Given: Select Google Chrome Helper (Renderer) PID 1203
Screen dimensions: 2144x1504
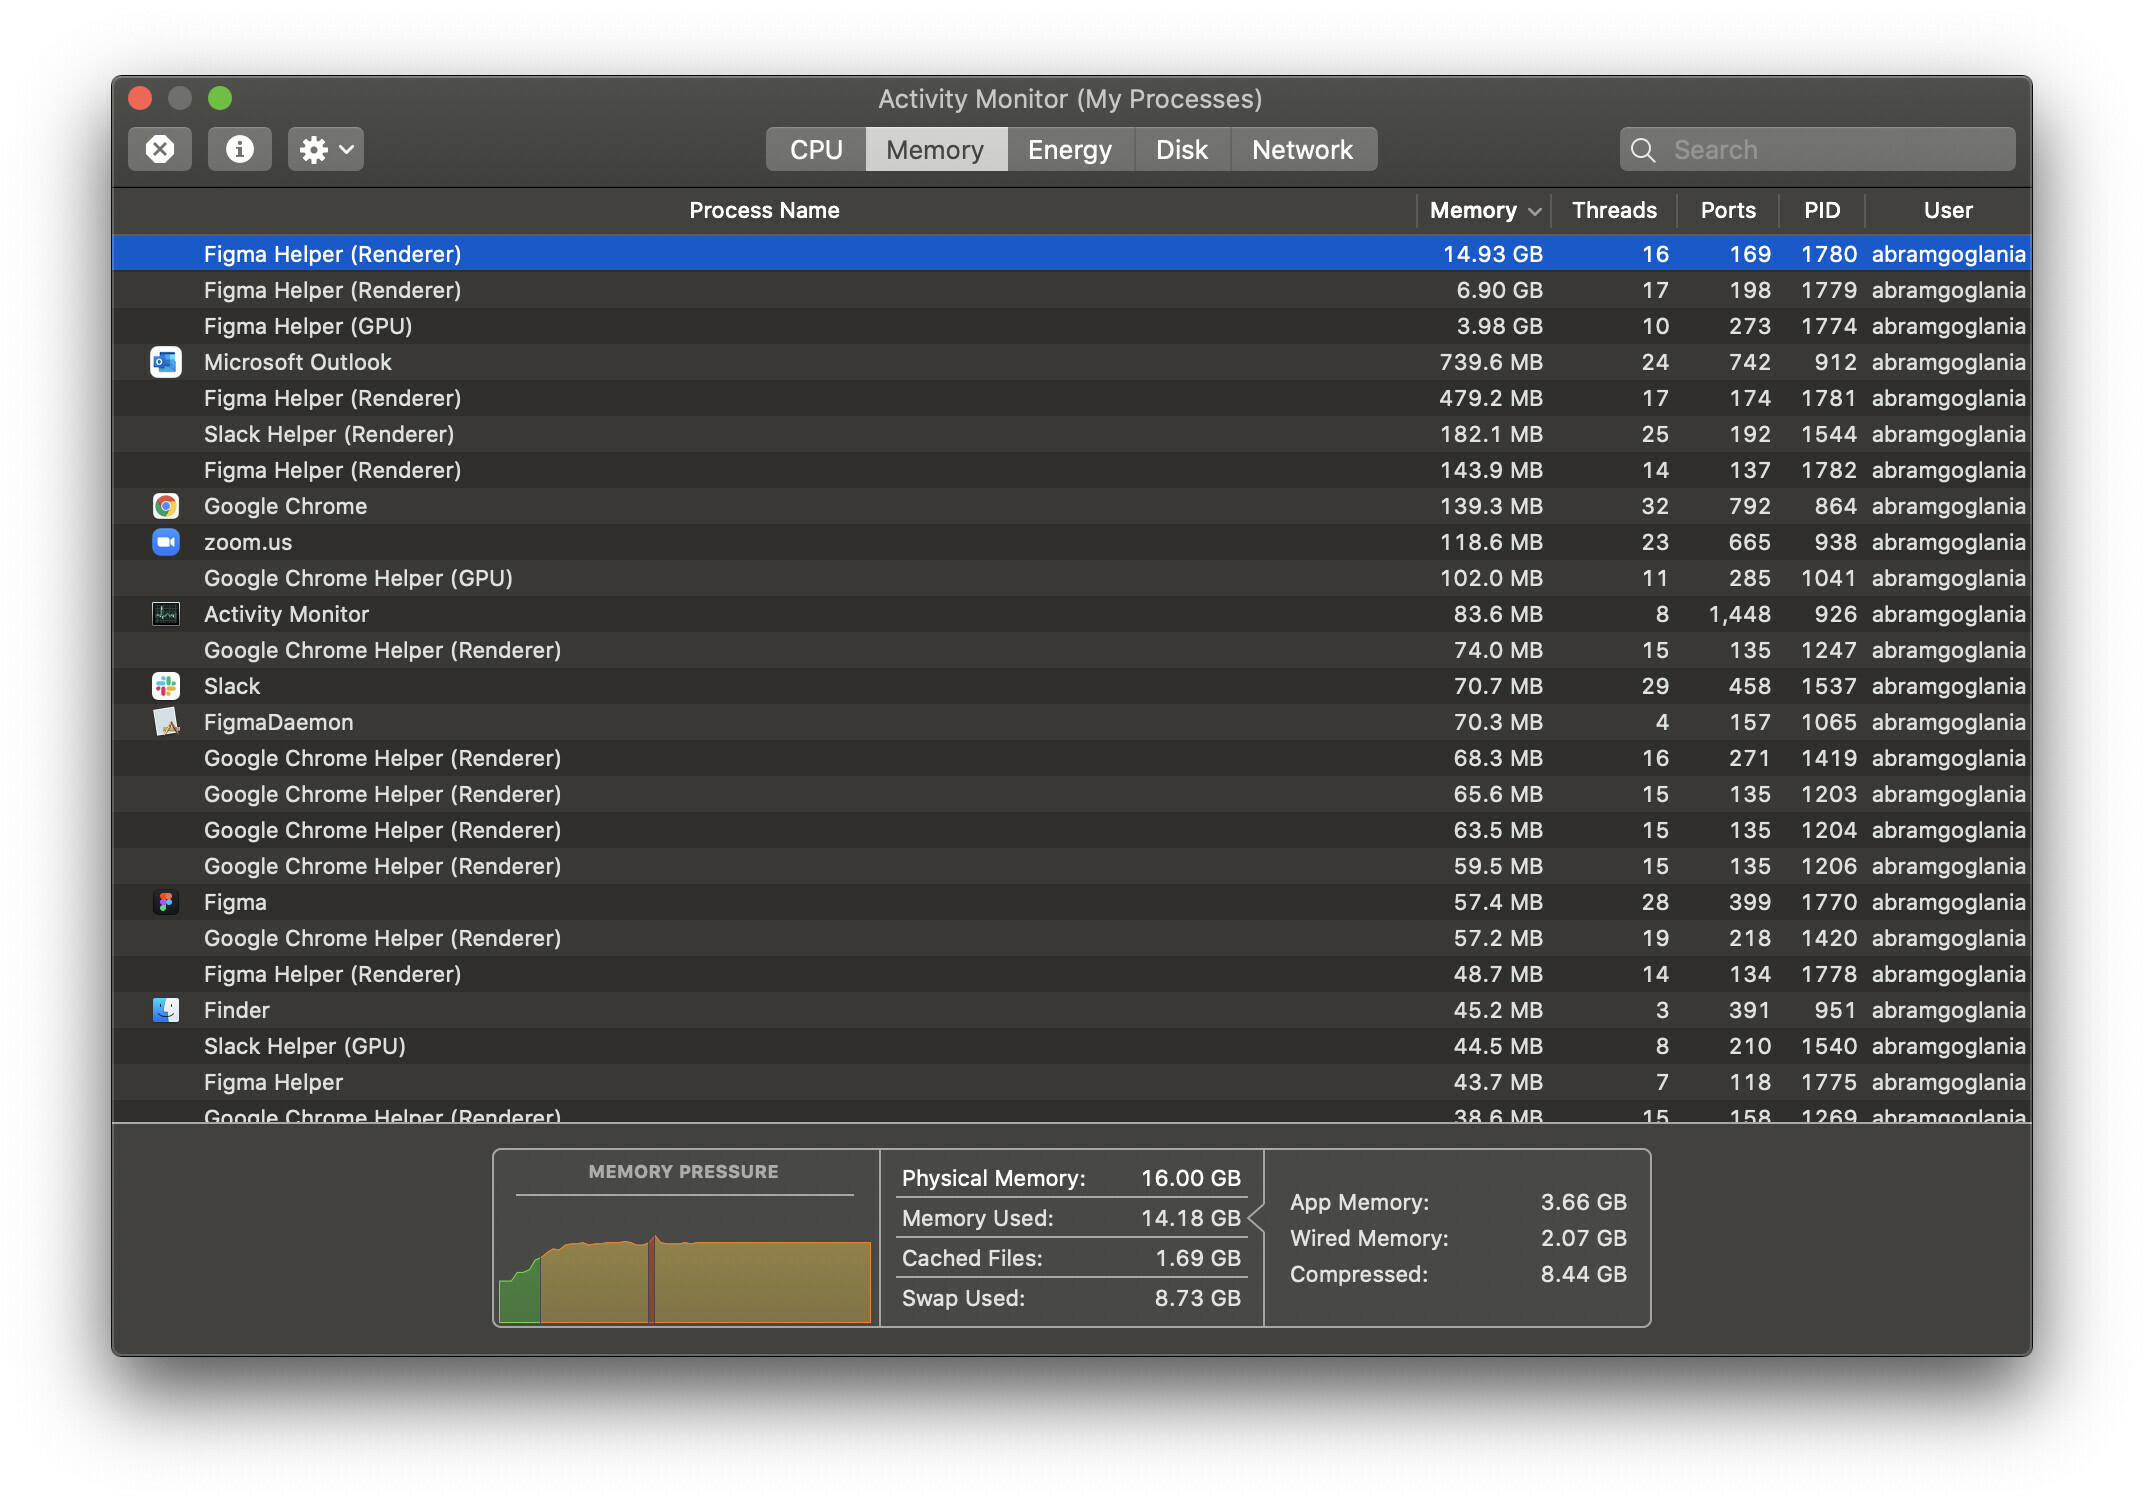Looking at the screenshot, I should pos(1072,794).
